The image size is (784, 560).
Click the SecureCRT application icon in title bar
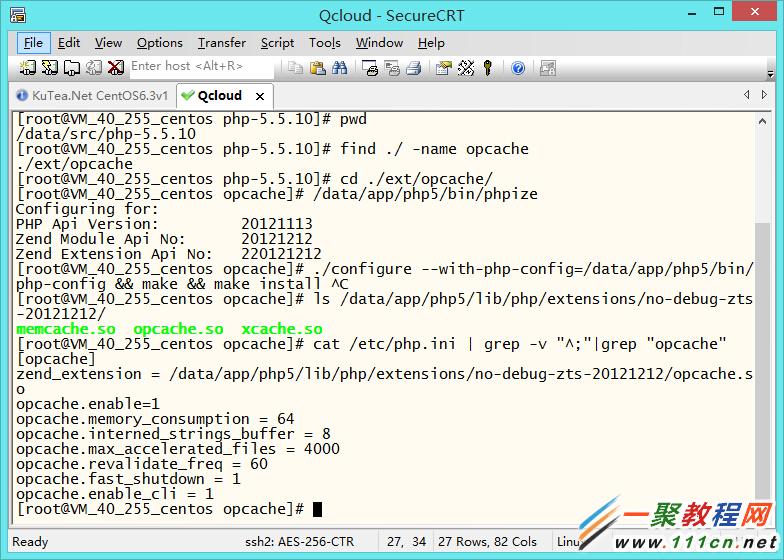pyautogui.click(x=18, y=15)
